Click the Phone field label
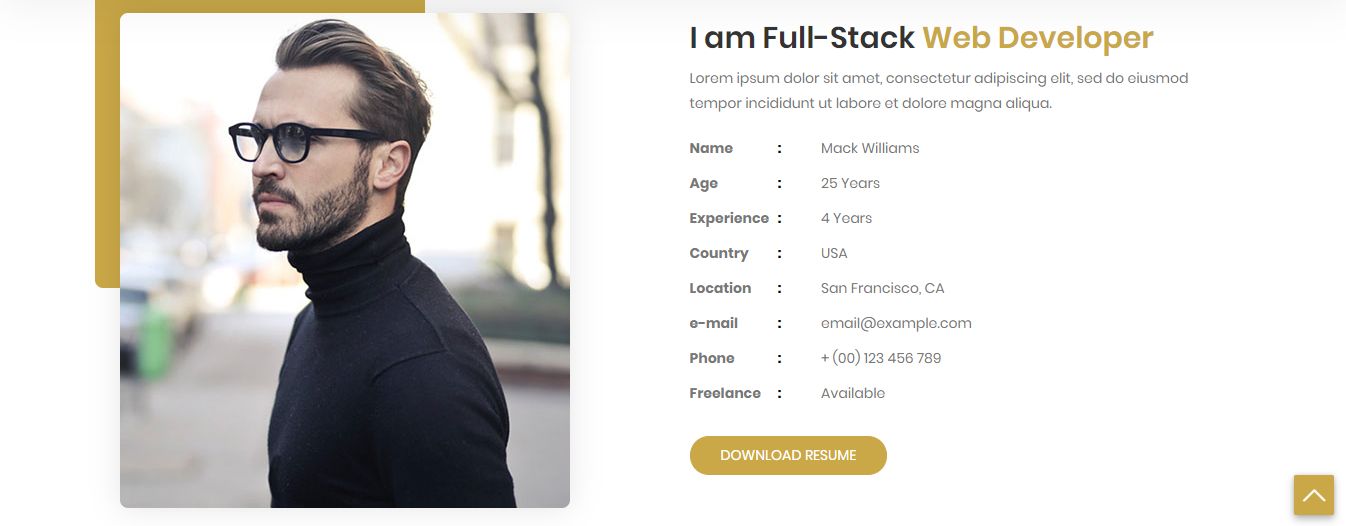This screenshot has width=1346, height=526. coord(711,358)
